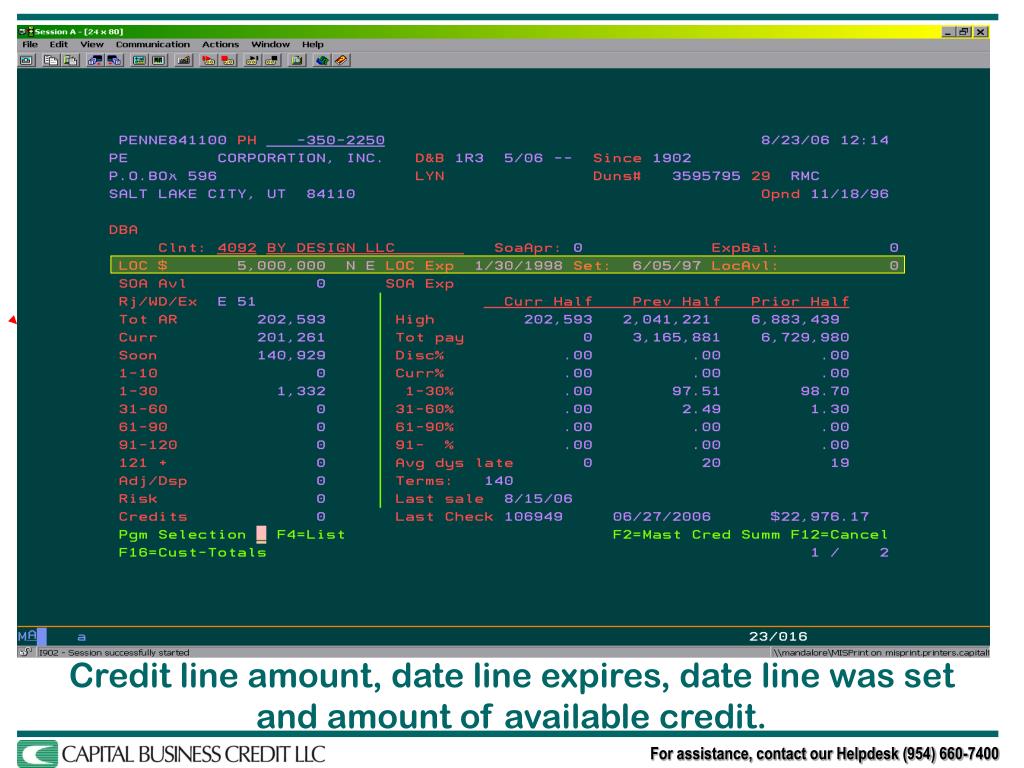
Task: Click Prev Half high credit 2,041,221
Action: 666,320
